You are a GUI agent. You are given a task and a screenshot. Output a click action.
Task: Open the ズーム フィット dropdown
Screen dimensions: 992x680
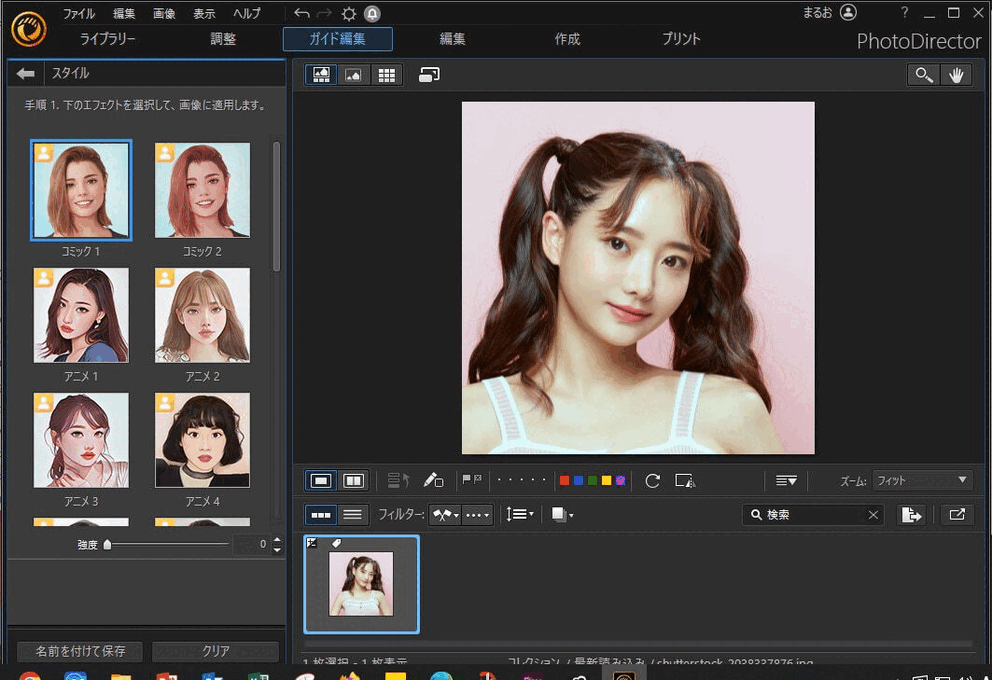pyautogui.click(x=922, y=481)
